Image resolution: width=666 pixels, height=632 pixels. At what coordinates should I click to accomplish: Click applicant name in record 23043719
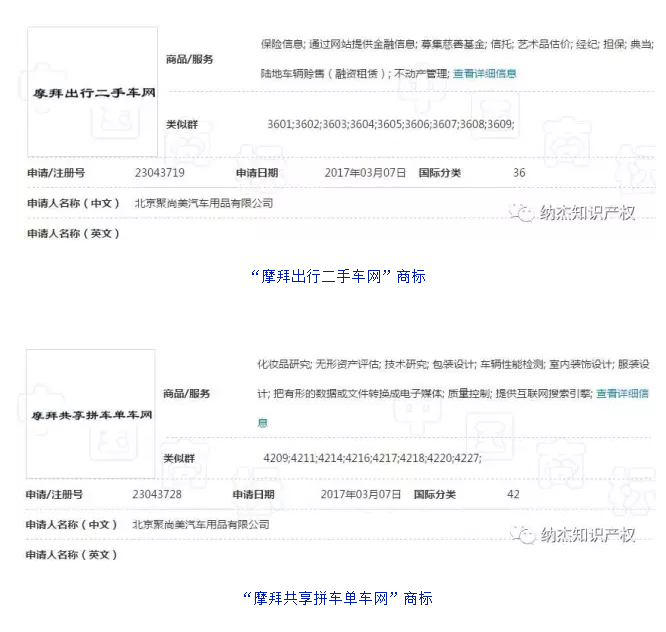204,203
